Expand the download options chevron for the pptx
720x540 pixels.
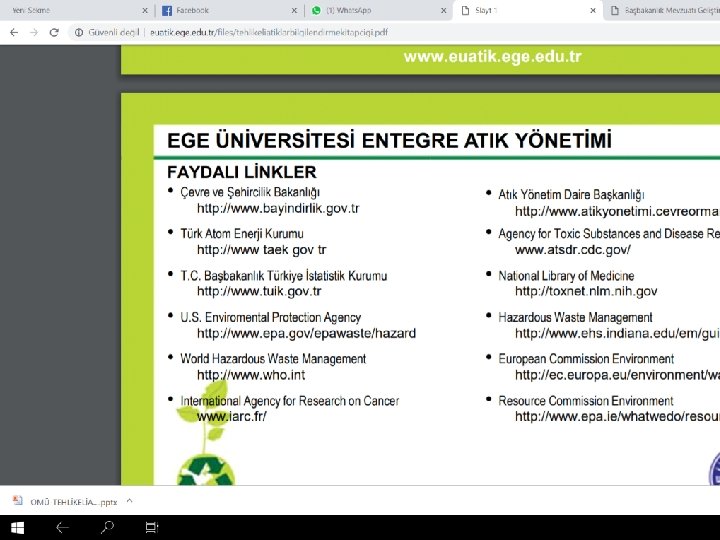tap(129, 501)
